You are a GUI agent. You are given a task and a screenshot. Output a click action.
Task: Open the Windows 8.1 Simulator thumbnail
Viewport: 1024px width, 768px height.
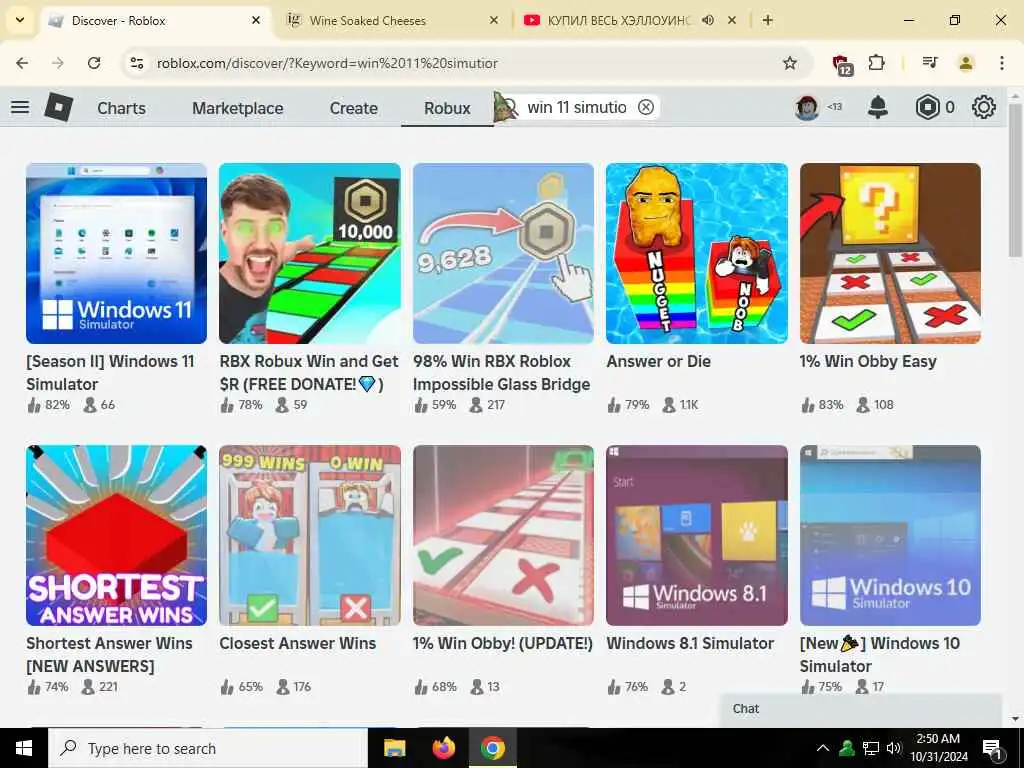point(697,536)
